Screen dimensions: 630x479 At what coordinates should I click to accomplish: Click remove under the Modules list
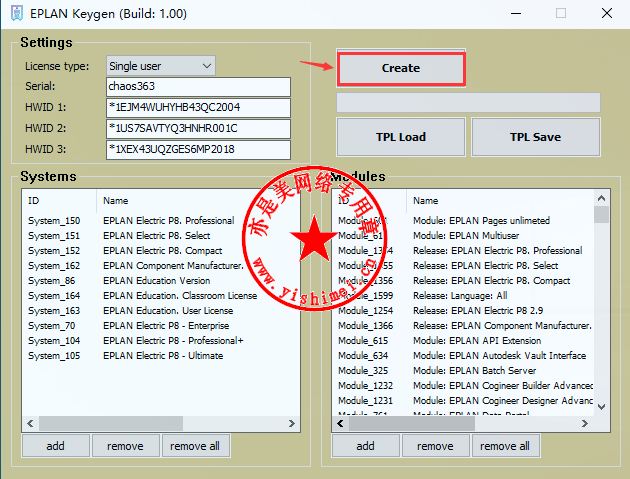(435, 446)
